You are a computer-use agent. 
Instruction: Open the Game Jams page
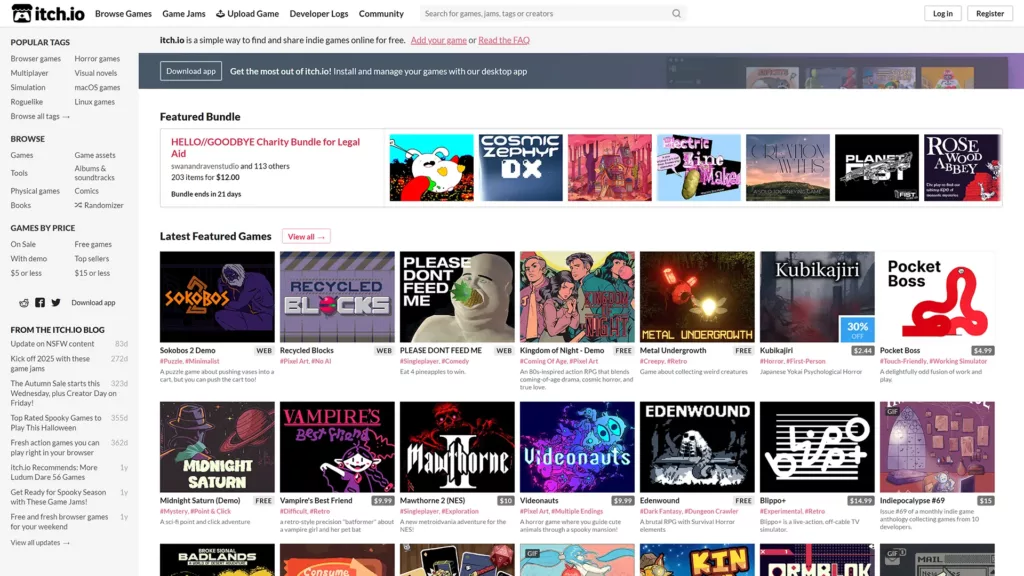(x=183, y=13)
